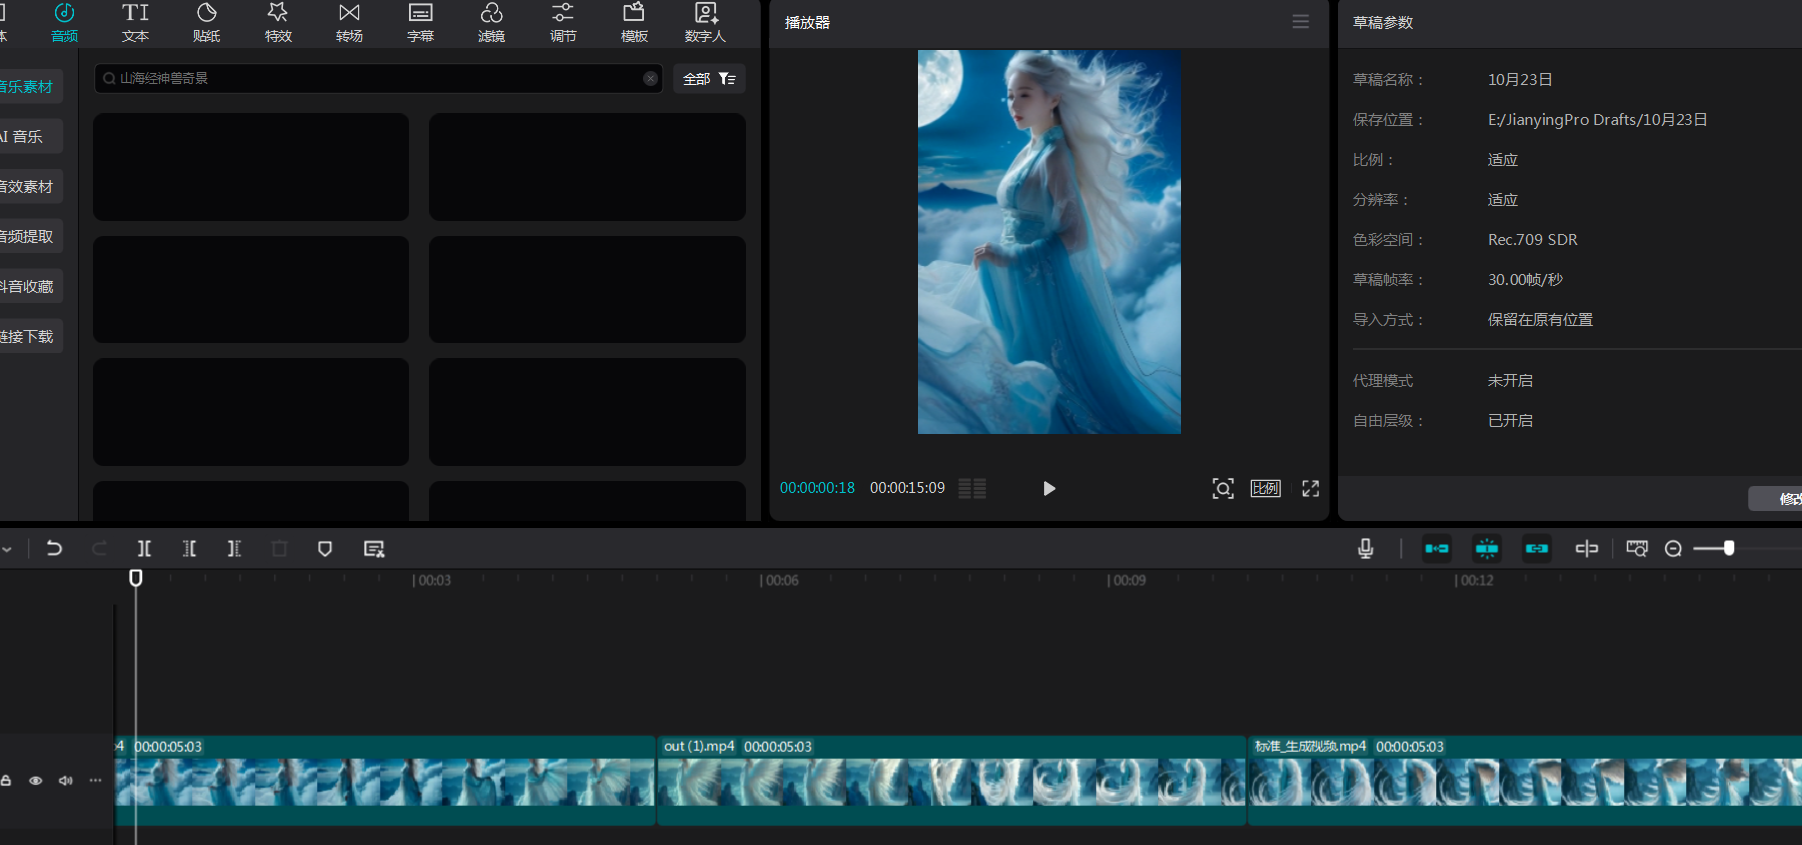Click the 音频提取 audio extract button
Image resolution: width=1802 pixels, height=845 pixels.
point(28,237)
